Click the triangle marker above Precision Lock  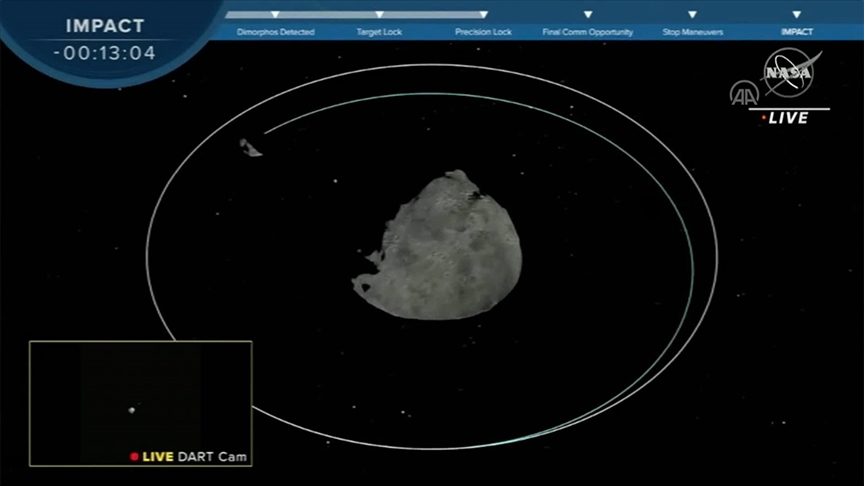click(x=483, y=15)
